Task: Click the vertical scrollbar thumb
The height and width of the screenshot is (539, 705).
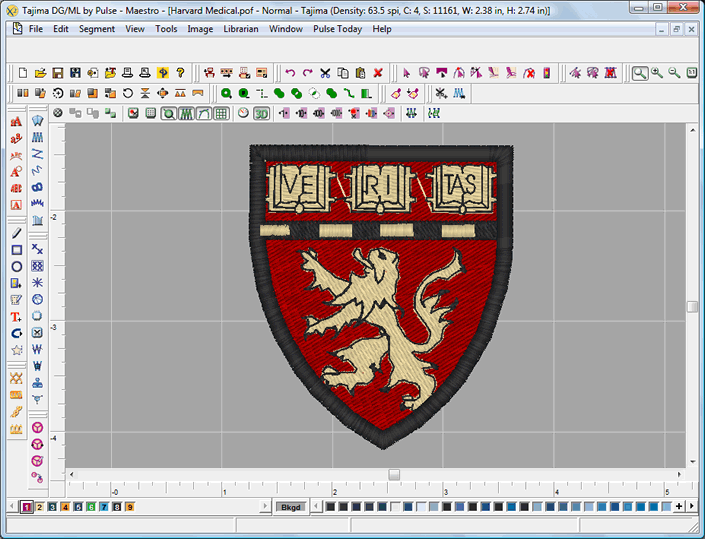Action: coord(692,307)
